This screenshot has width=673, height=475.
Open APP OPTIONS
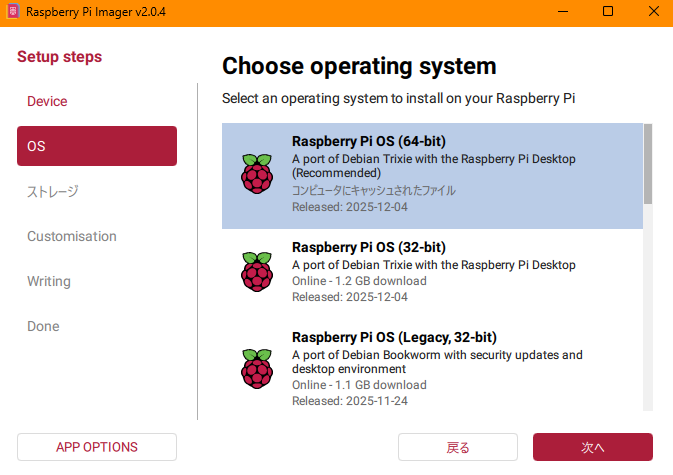(97, 447)
